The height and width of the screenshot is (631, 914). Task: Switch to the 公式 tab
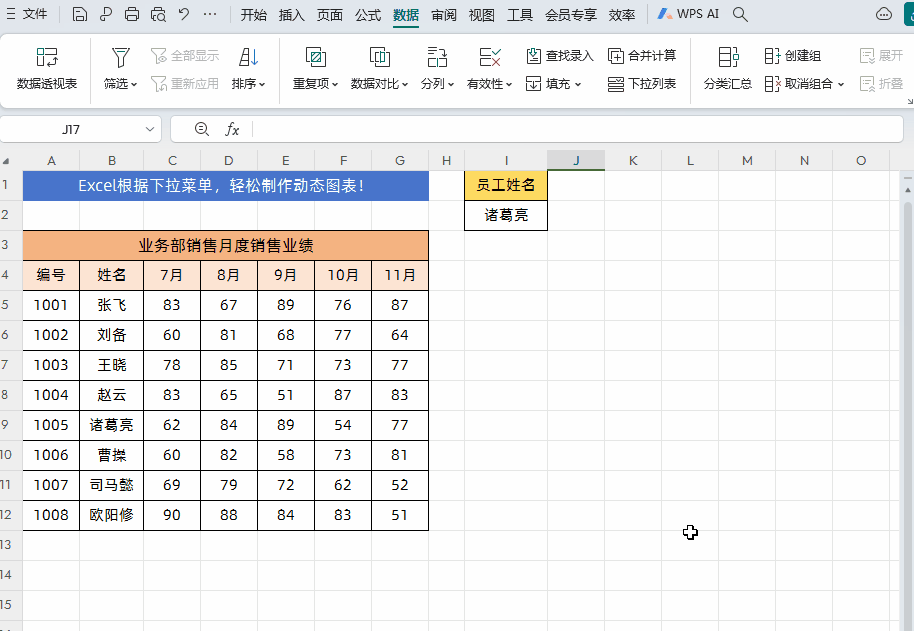pos(368,15)
